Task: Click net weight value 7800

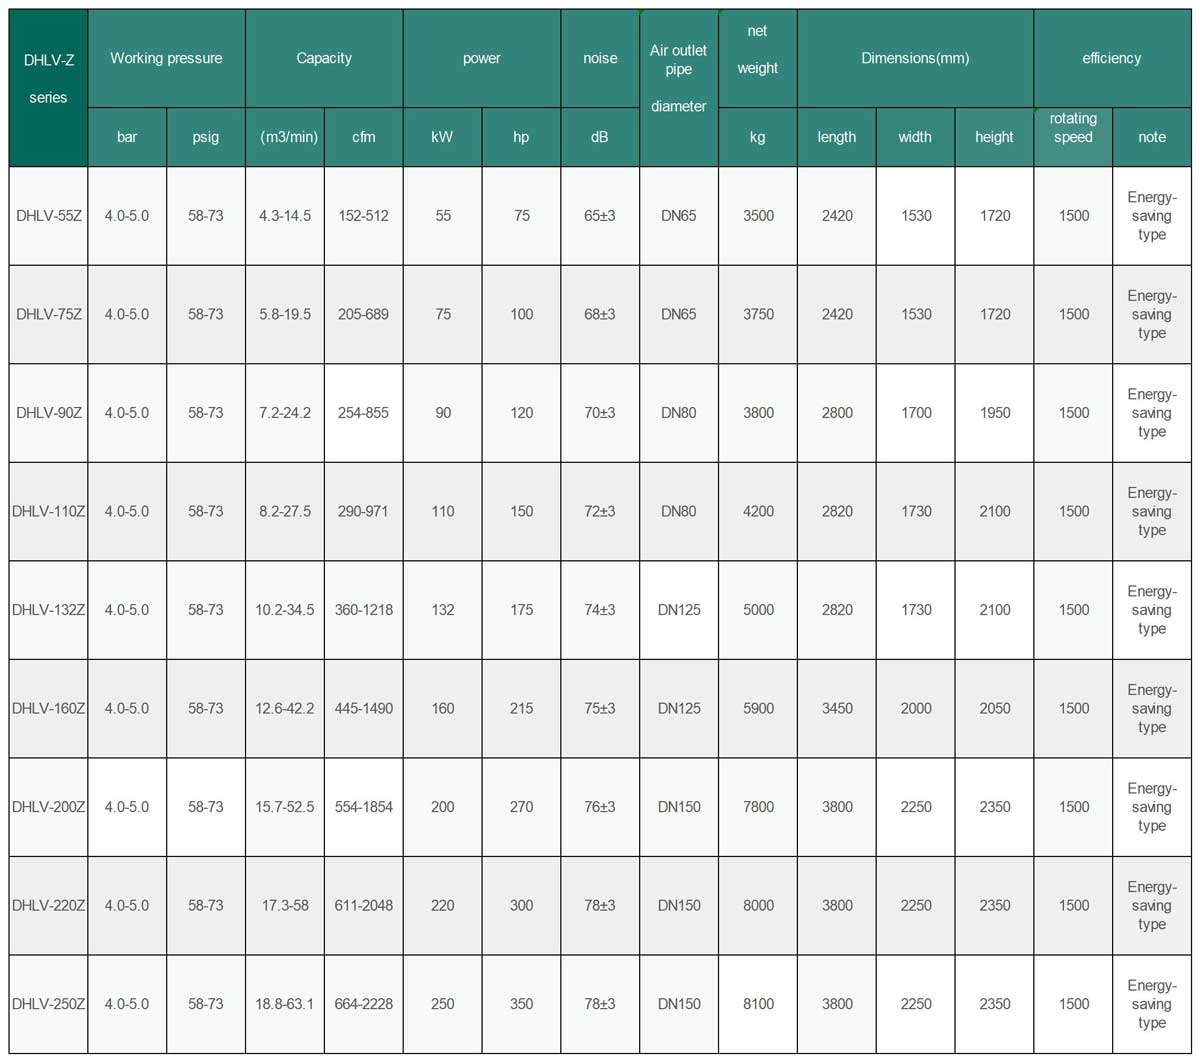Action: click(x=758, y=807)
